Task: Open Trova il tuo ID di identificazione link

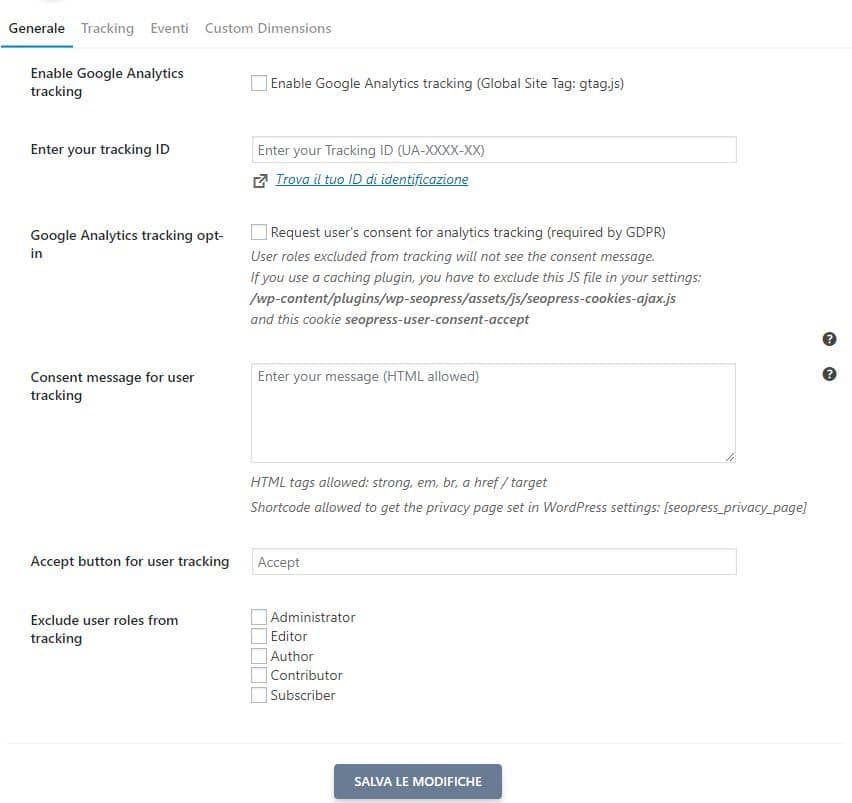Action: pos(372,179)
